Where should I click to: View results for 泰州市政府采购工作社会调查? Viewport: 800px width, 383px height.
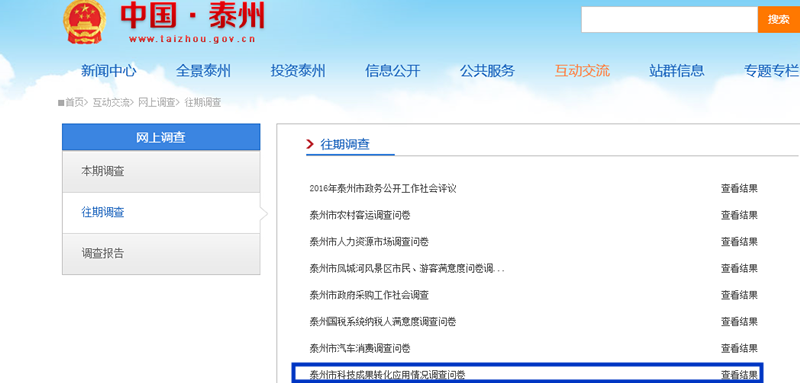(739, 295)
